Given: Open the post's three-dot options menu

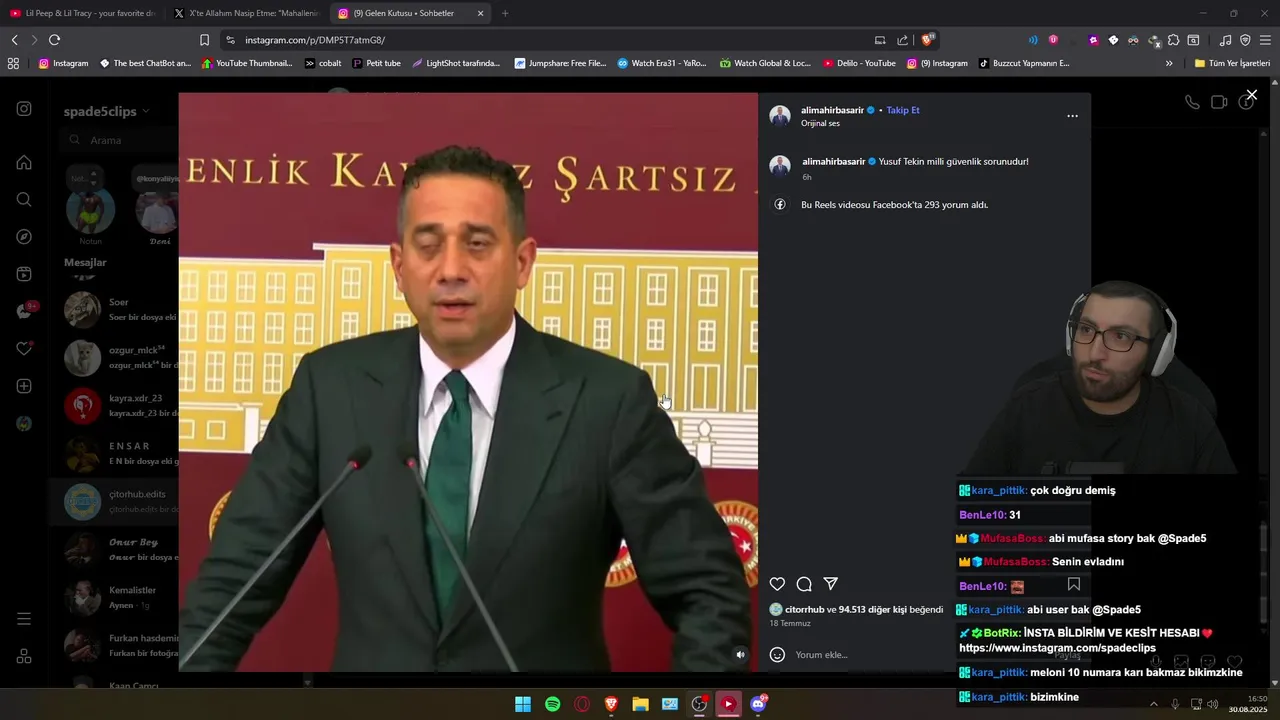Looking at the screenshot, I should pos(1072,116).
